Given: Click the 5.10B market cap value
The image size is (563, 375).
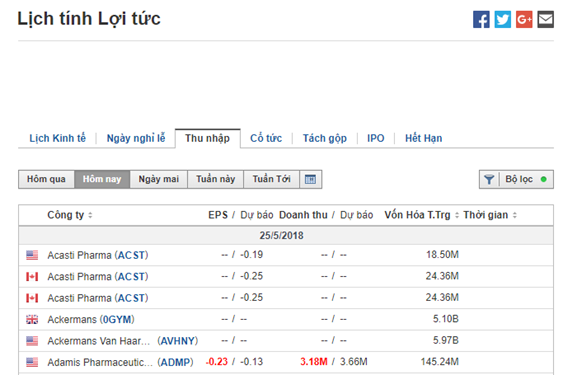Looking at the screenshot, I should pos(446,319).
